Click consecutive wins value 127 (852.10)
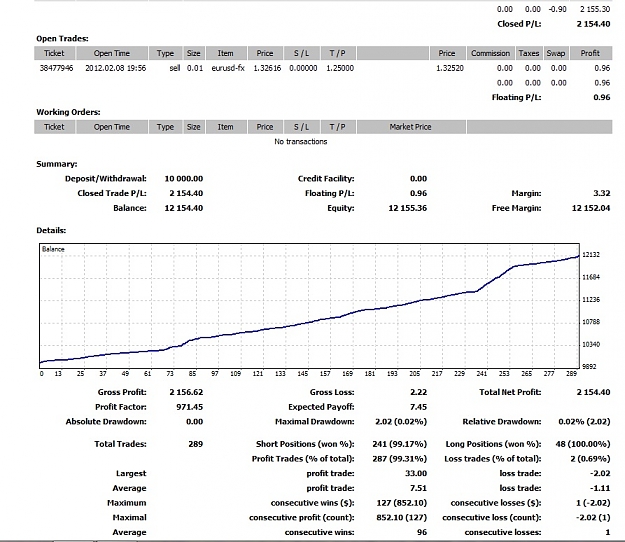This screenshot has height=542, width=625. (x=401, y=503)
